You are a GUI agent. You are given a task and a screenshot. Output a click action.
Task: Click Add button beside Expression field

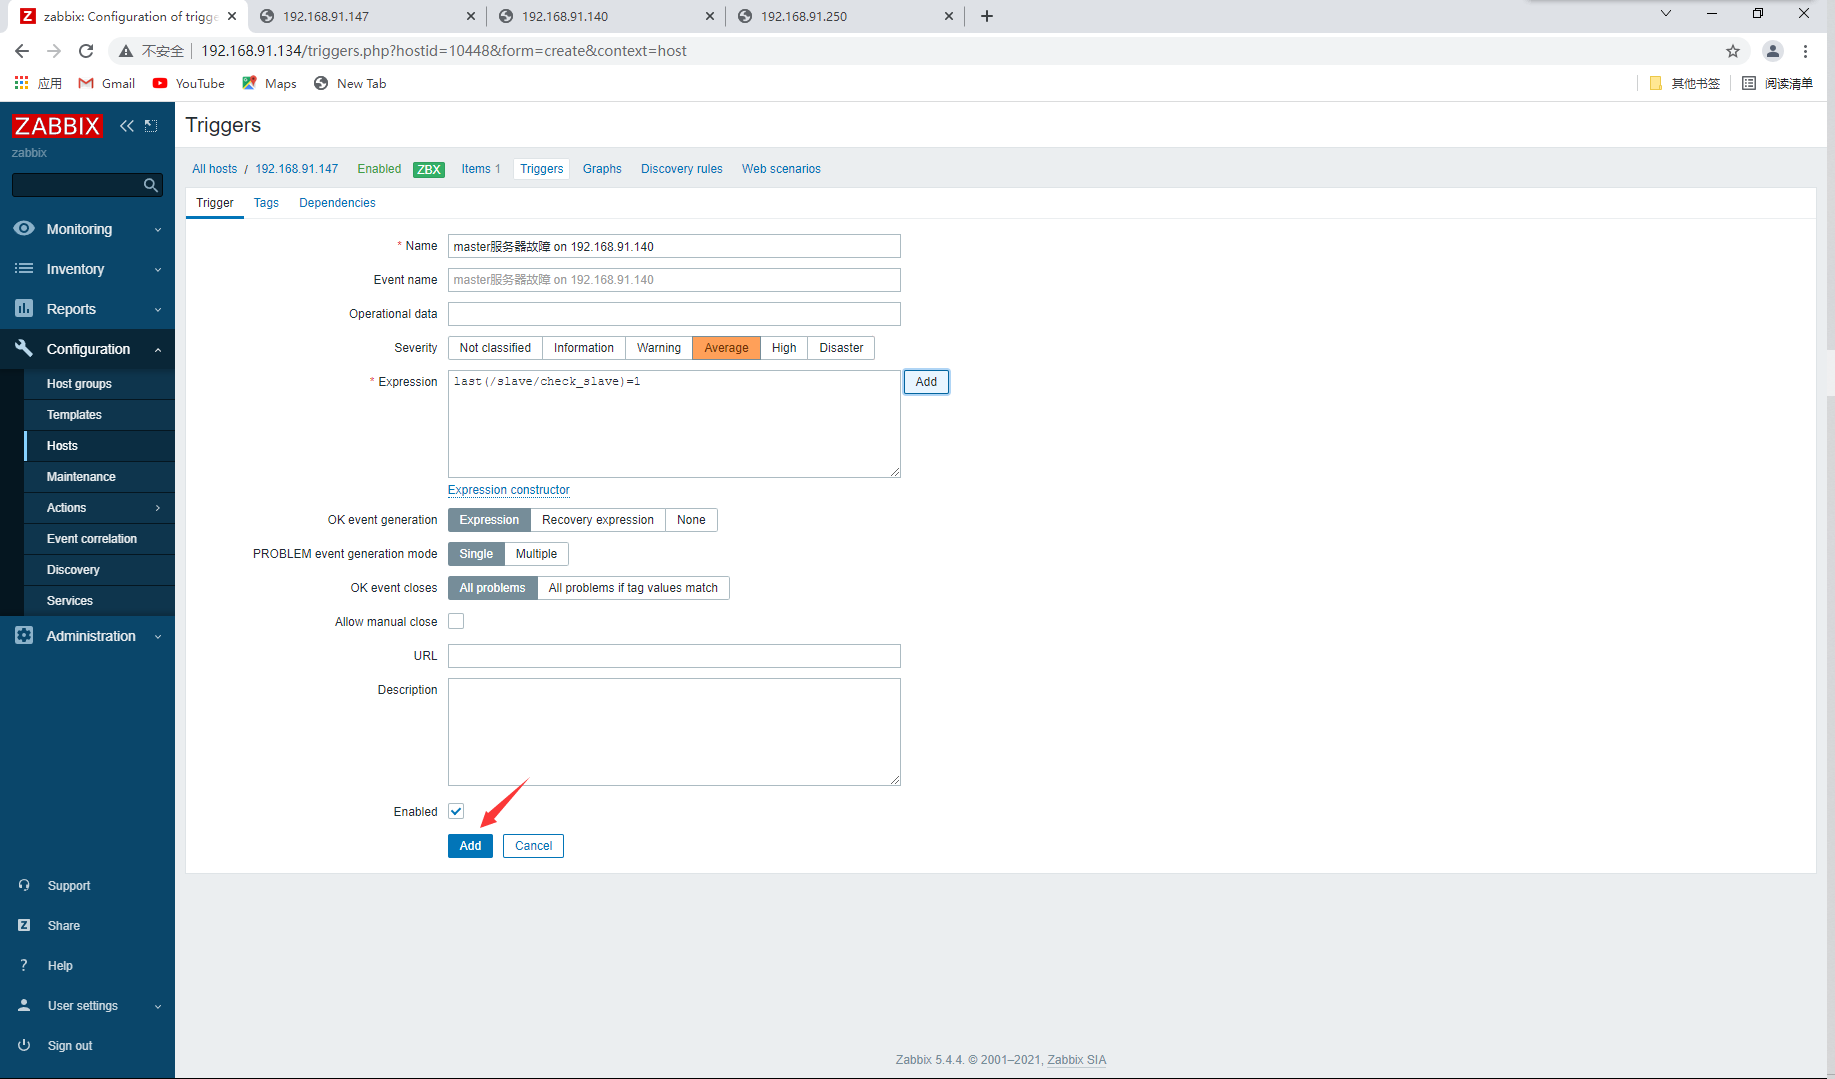tap(926, 382)
